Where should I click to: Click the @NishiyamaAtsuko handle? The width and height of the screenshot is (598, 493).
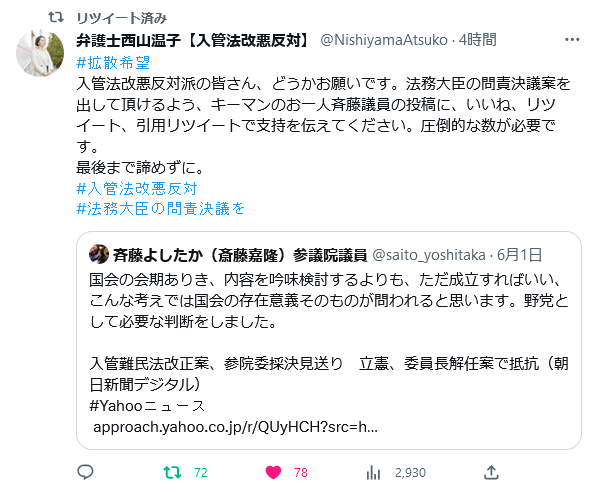[384, 40]
